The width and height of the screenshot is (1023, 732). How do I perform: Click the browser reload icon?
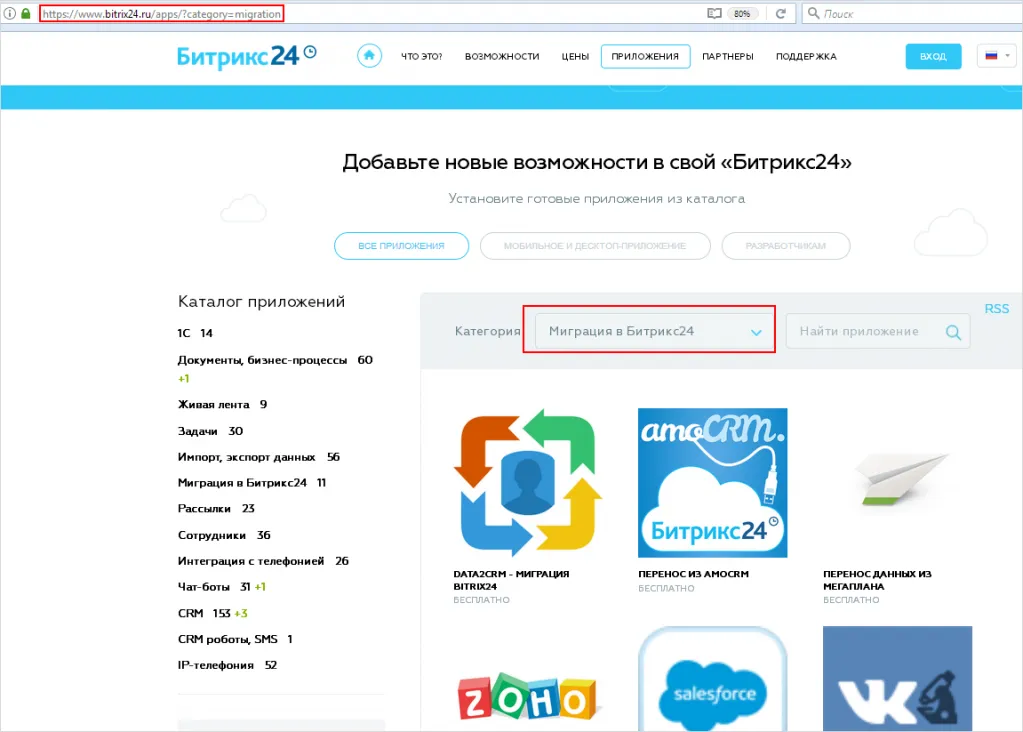click(x=780, y=14)
